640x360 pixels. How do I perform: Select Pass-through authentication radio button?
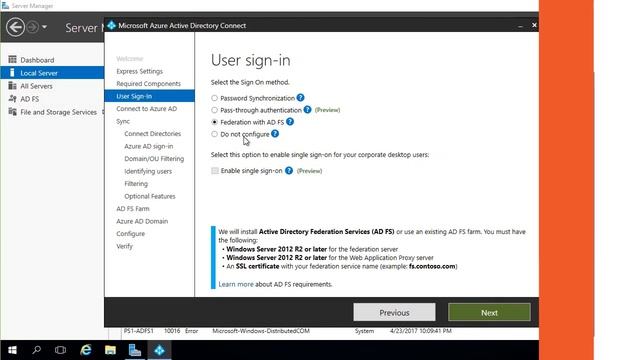214,110
